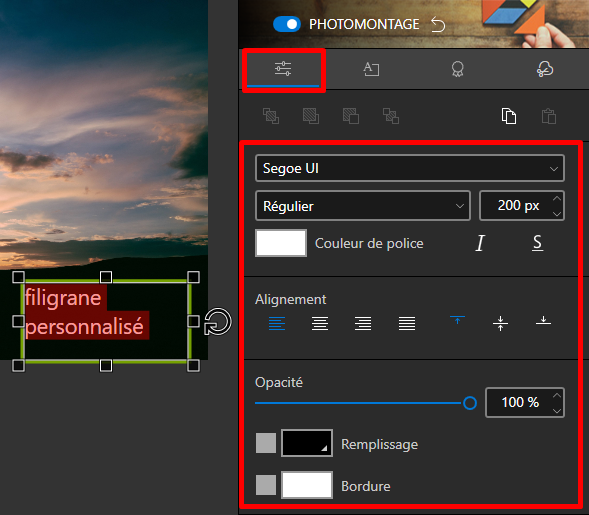Open the Couleur de police swatch
Viewport: 589px width, 515px height.
pyautogui.click(x=281, y=243)
